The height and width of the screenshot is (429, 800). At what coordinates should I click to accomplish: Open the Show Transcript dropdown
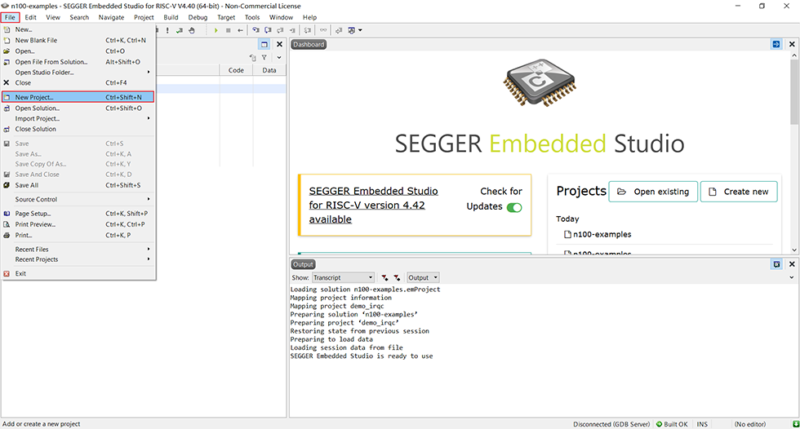343,277
